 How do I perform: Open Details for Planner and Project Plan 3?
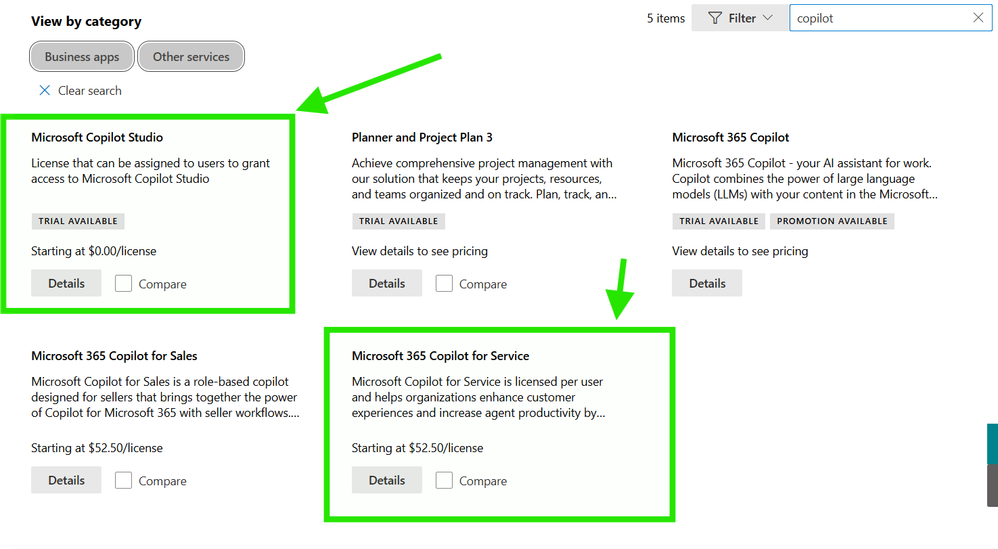(x=387, y=283)
